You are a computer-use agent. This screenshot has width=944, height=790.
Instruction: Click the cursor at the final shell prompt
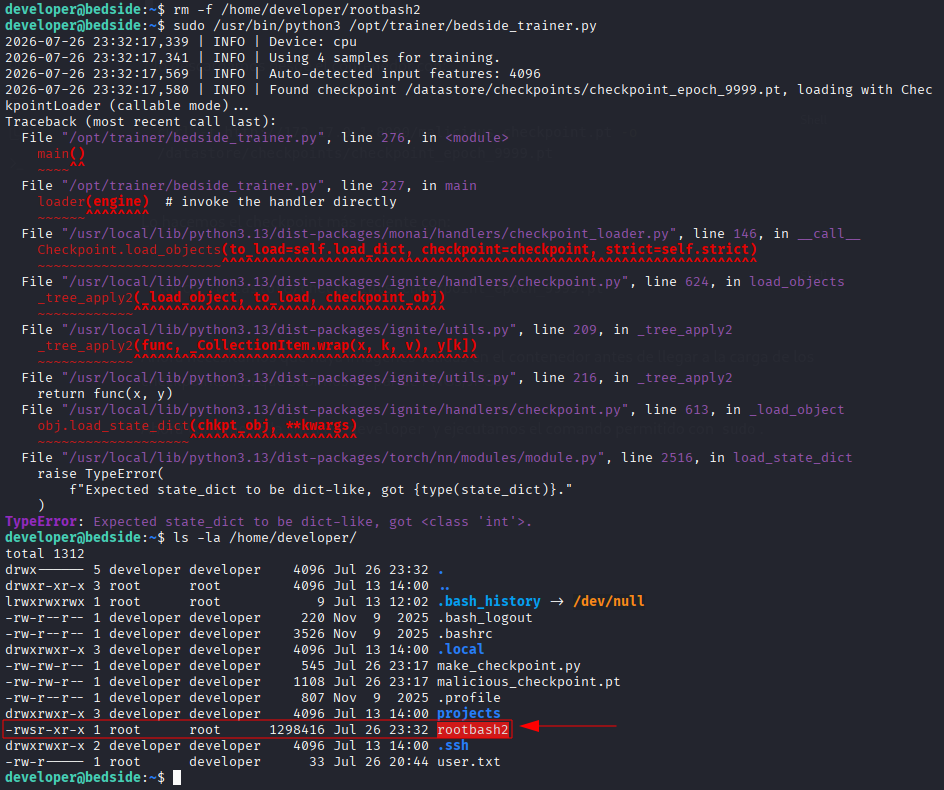coord(177,777)
